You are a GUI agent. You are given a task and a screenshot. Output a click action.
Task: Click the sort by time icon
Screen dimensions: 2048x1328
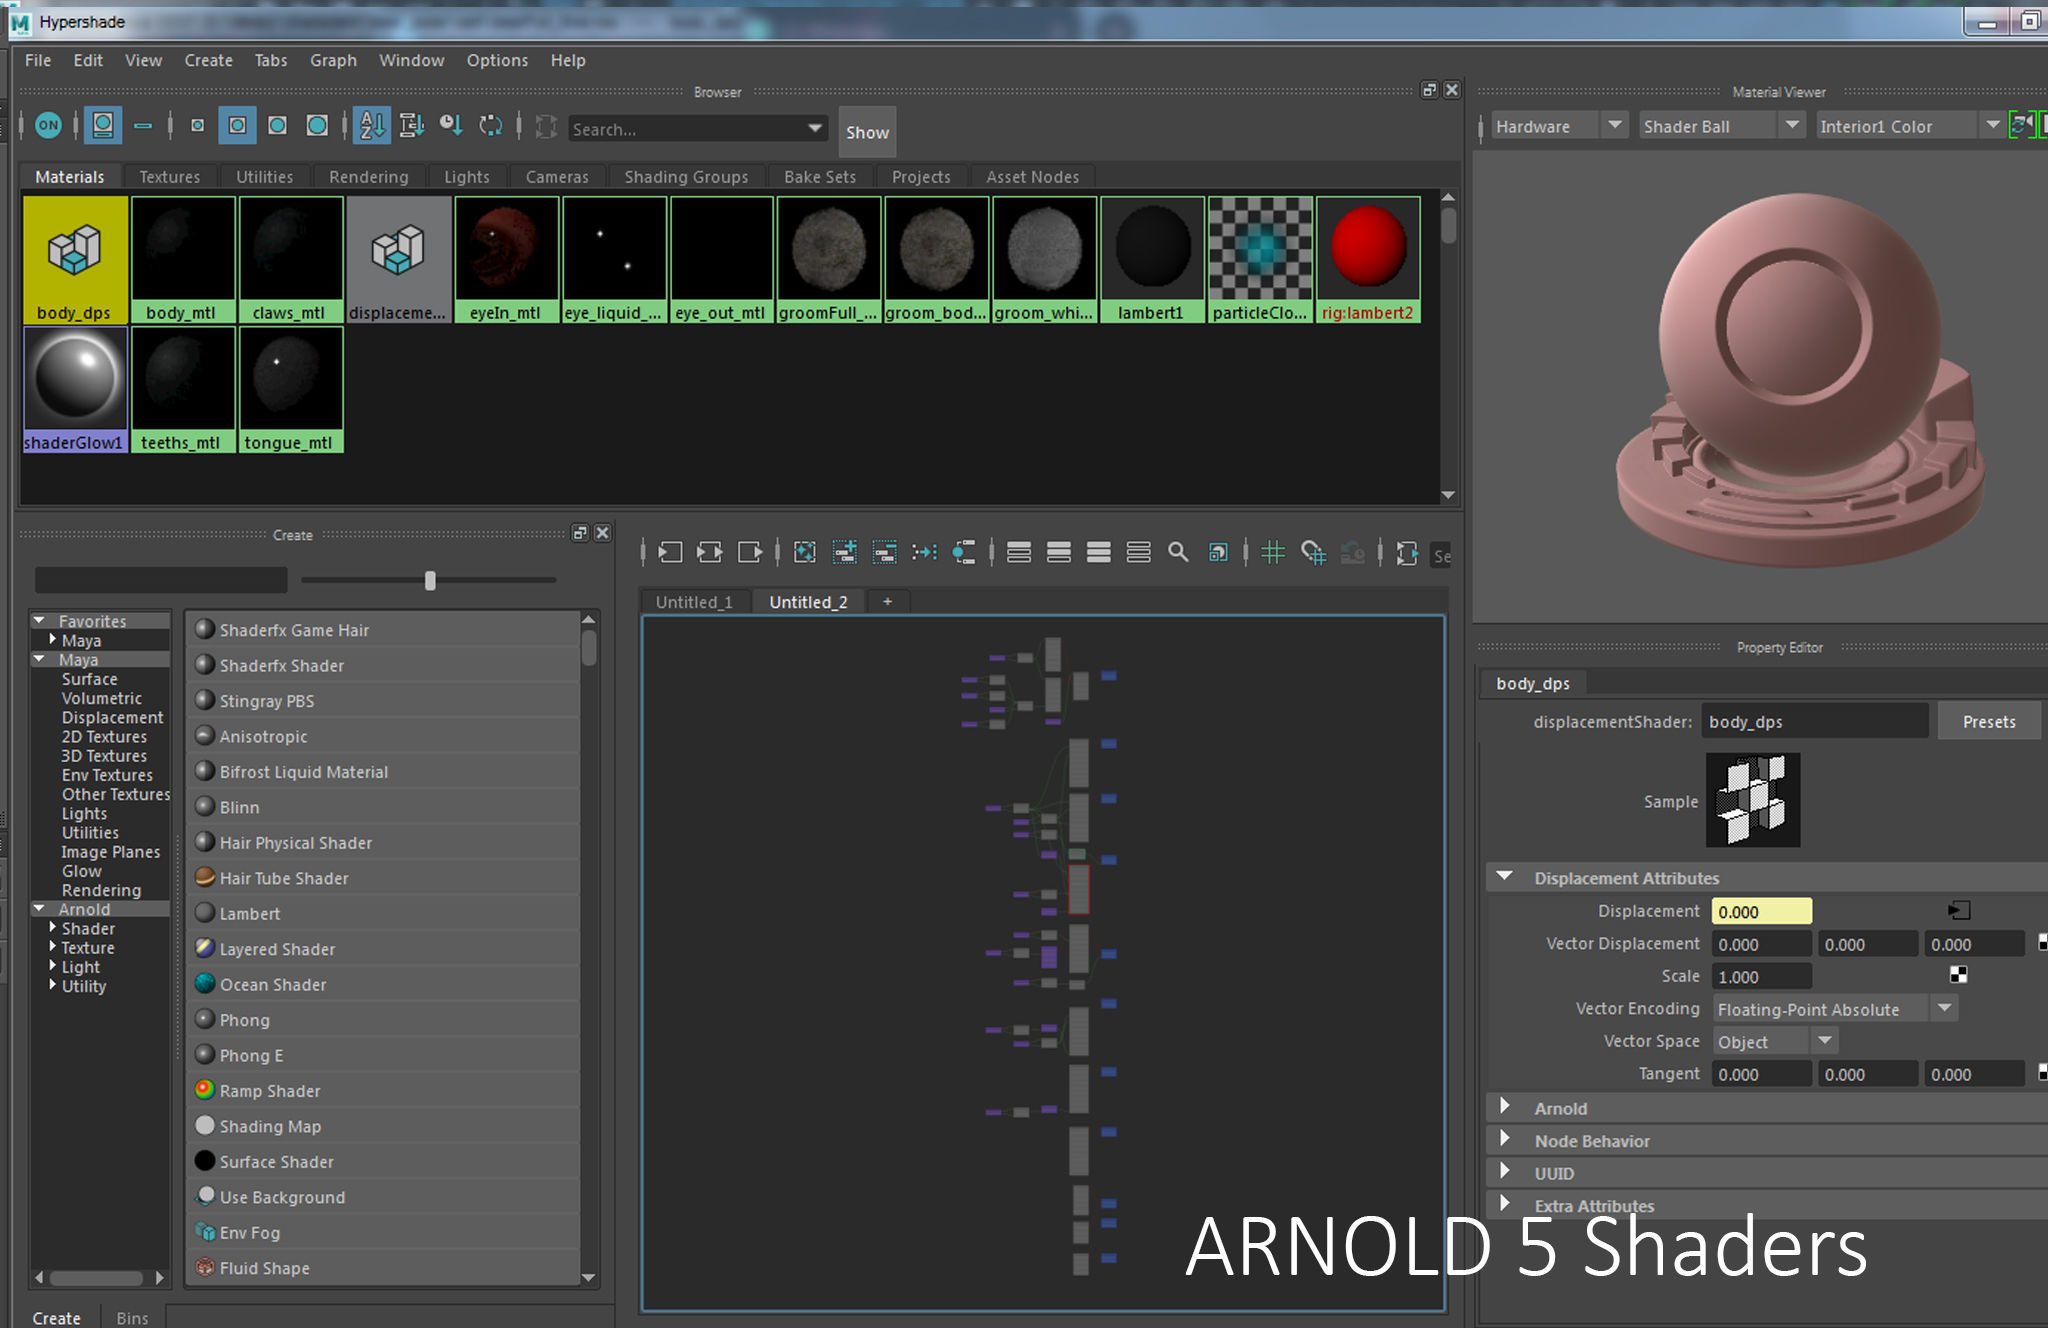coord(451,126)
